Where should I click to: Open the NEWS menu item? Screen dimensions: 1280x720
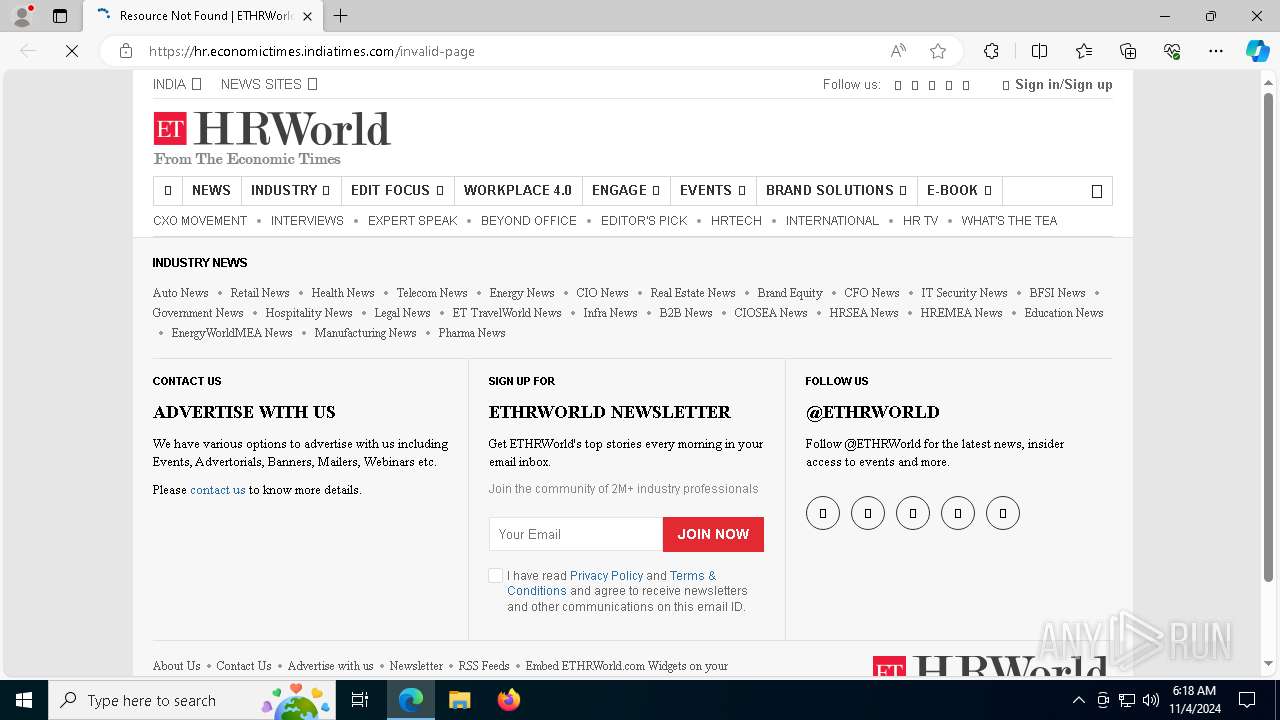click(x=211, y=190)
